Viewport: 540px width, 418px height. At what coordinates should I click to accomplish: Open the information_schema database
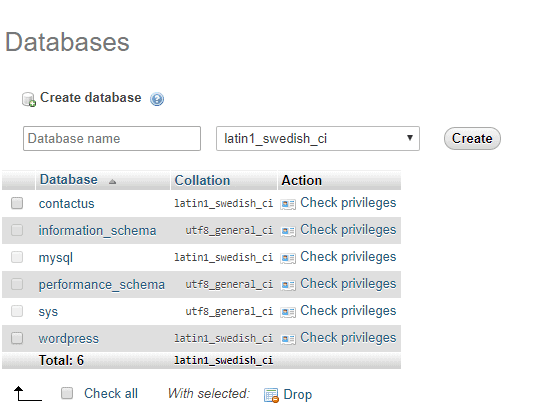click(97, 231)
